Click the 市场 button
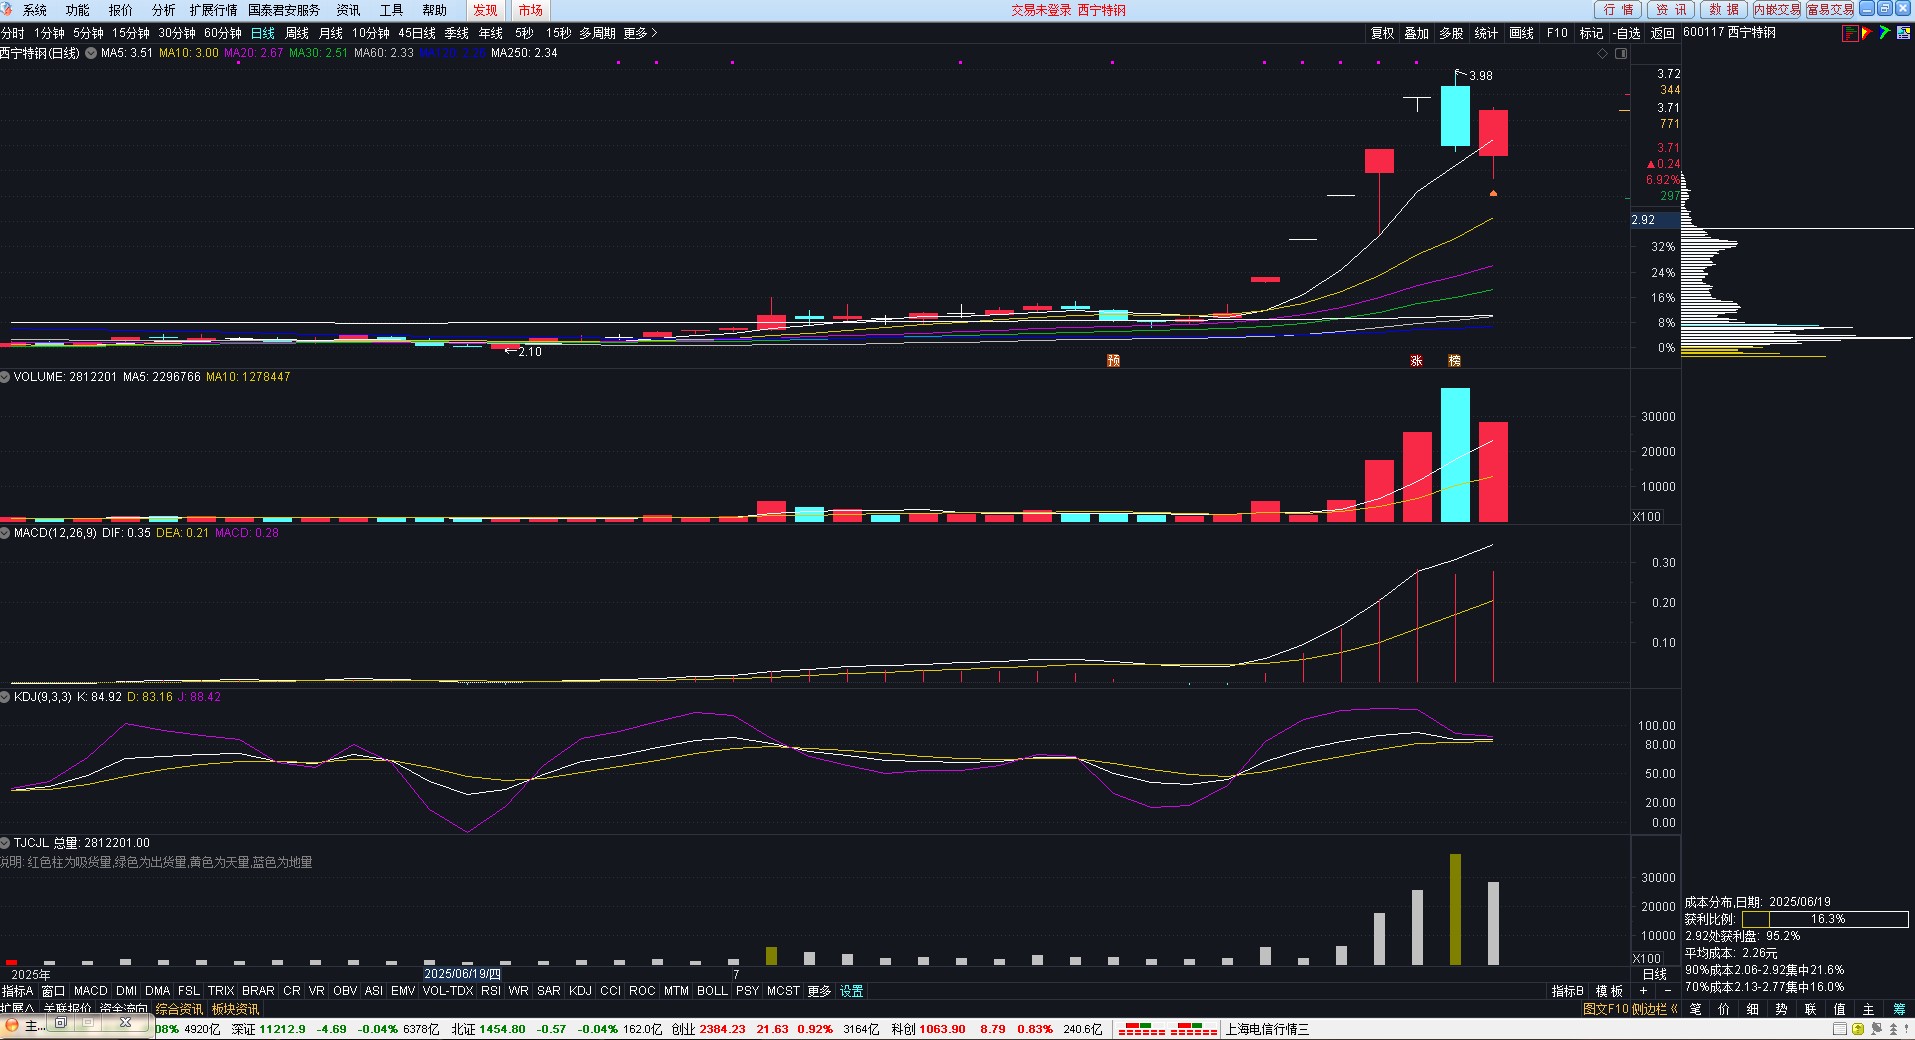Image resolution: width=1915 pixels, height=1040 pixels. point(530,10)
